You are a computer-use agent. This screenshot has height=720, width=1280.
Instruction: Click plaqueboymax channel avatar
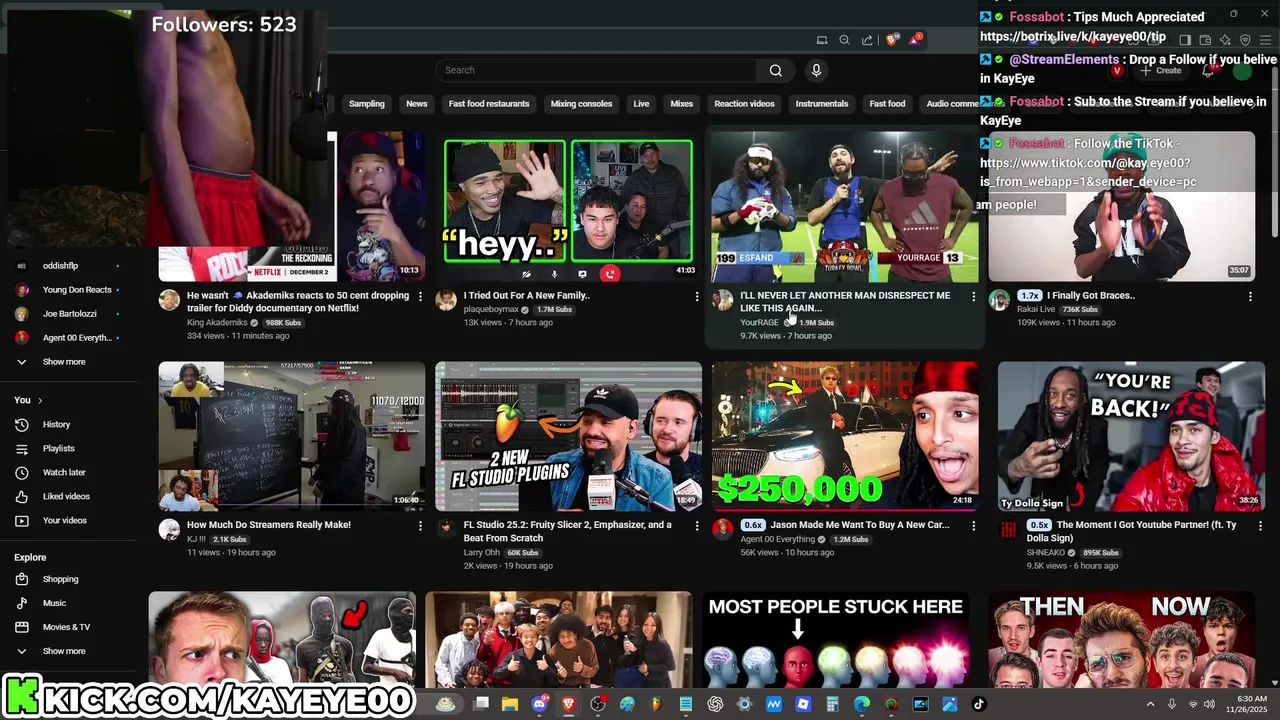tap(446, 300)
